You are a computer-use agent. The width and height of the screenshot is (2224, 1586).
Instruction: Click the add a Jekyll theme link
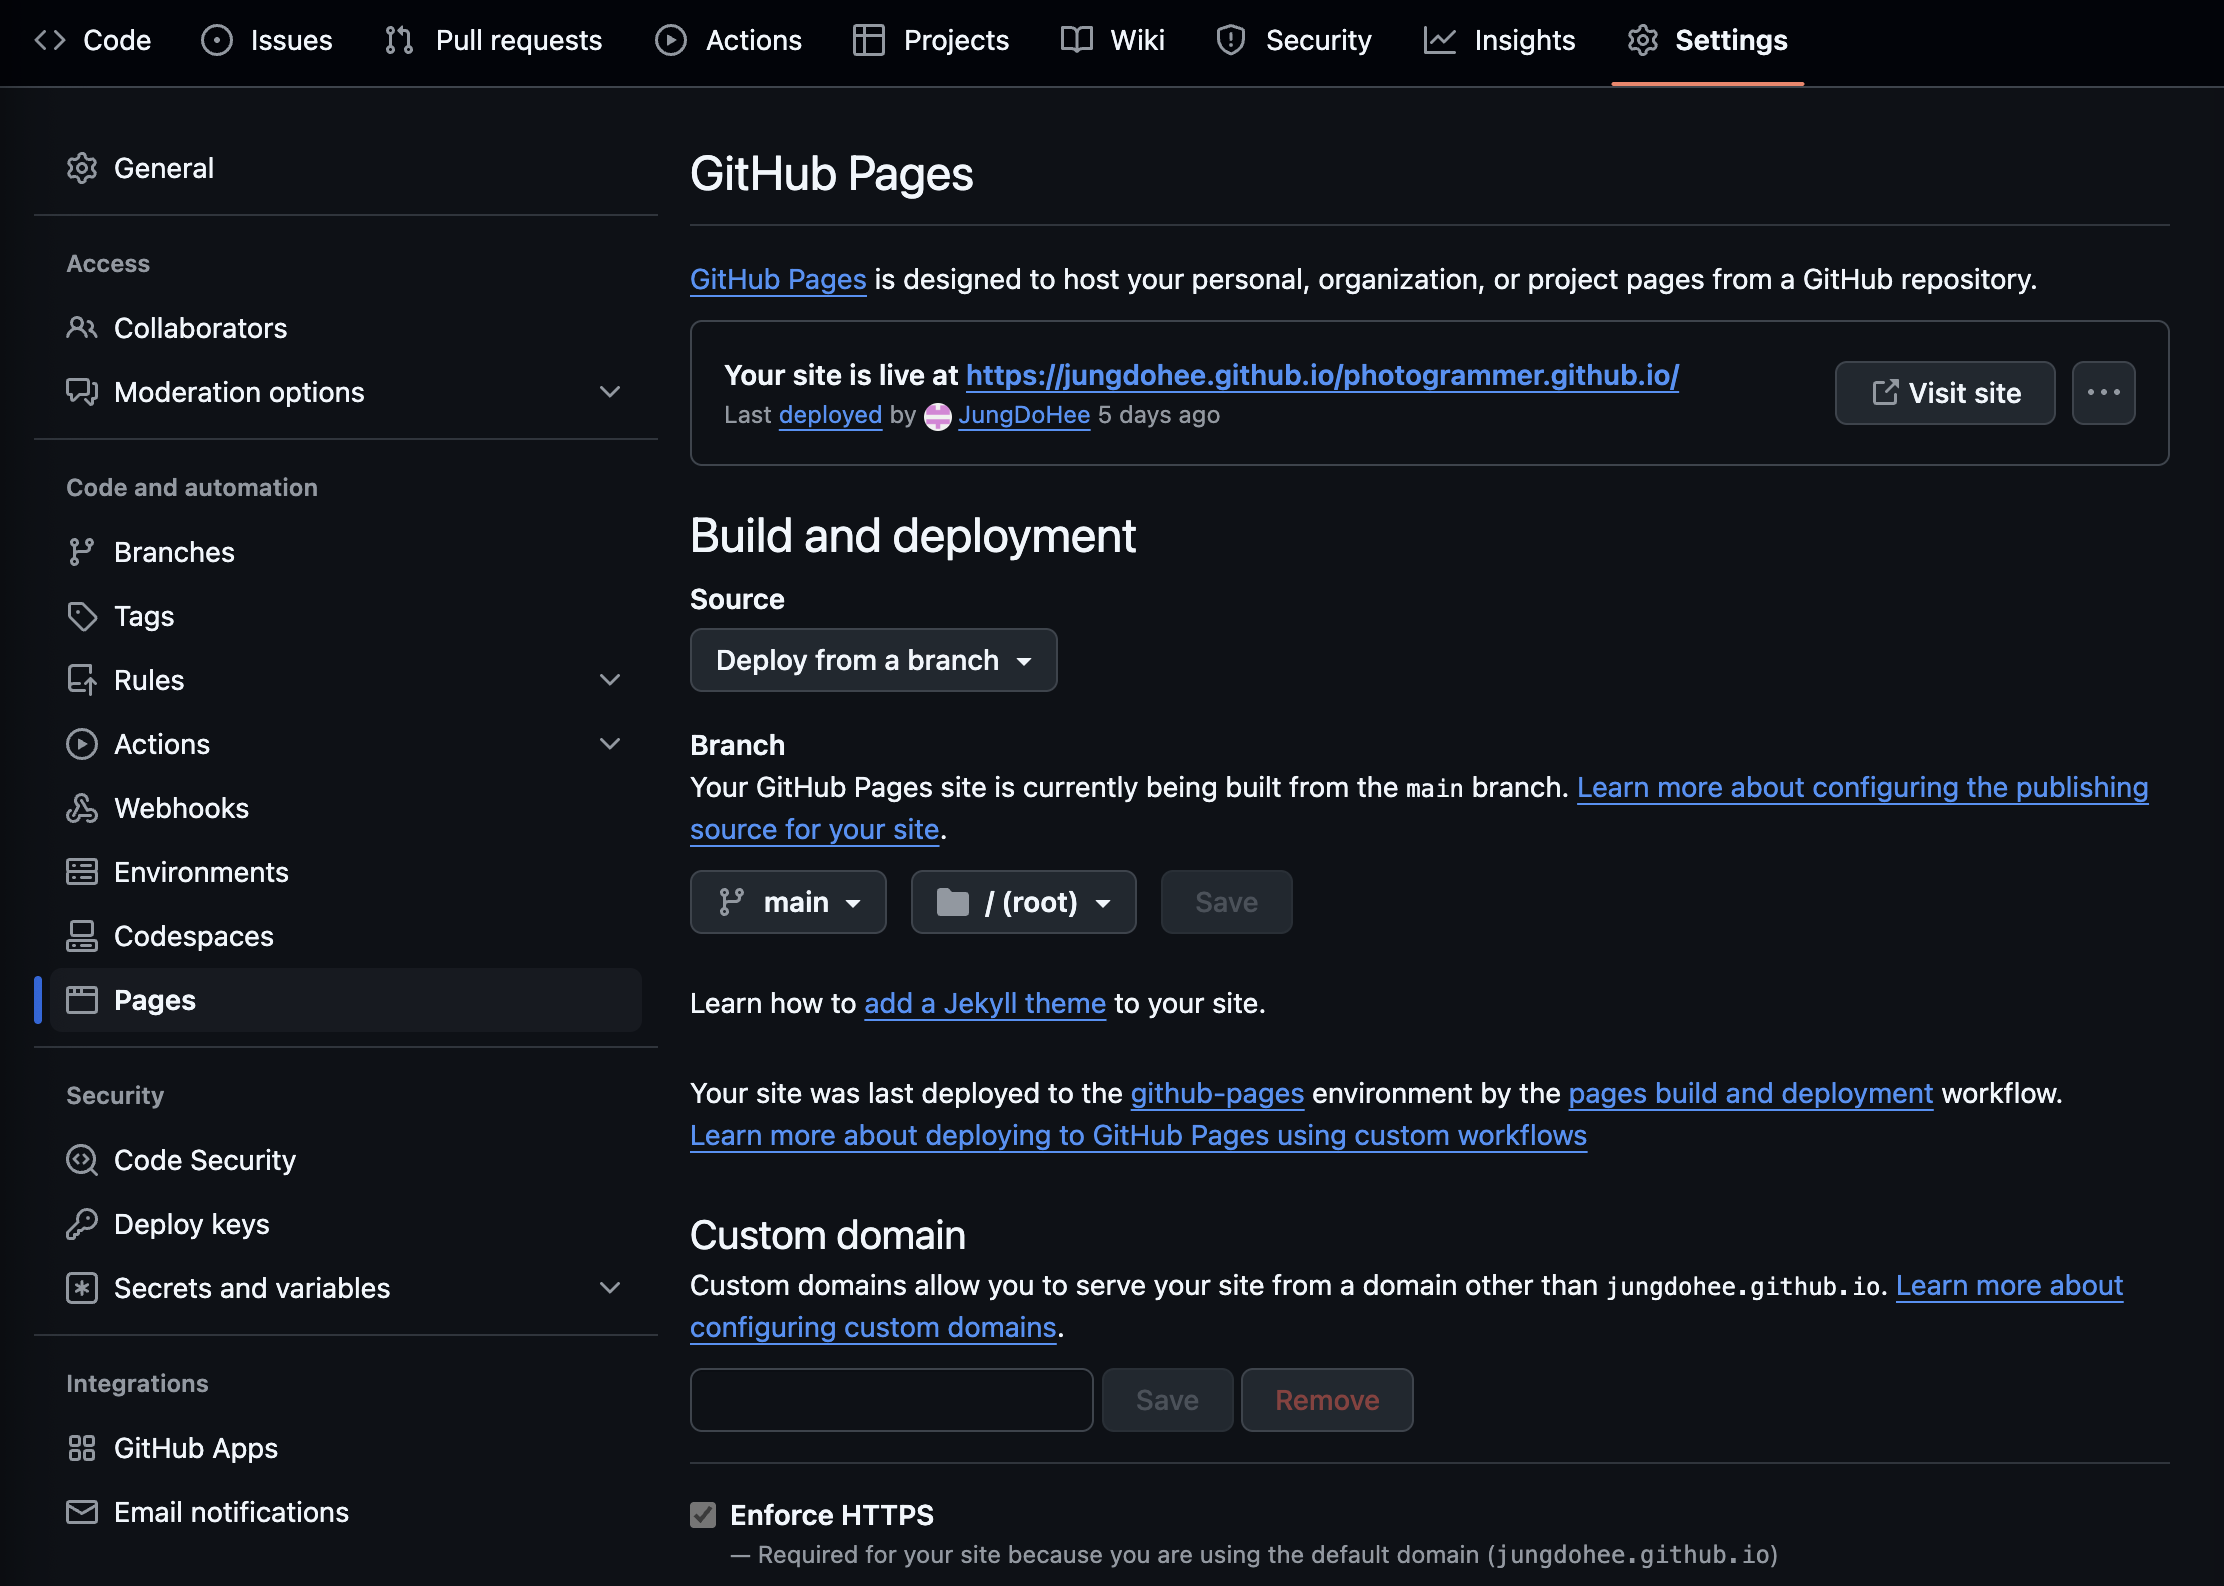click(x=985, y=1003)
